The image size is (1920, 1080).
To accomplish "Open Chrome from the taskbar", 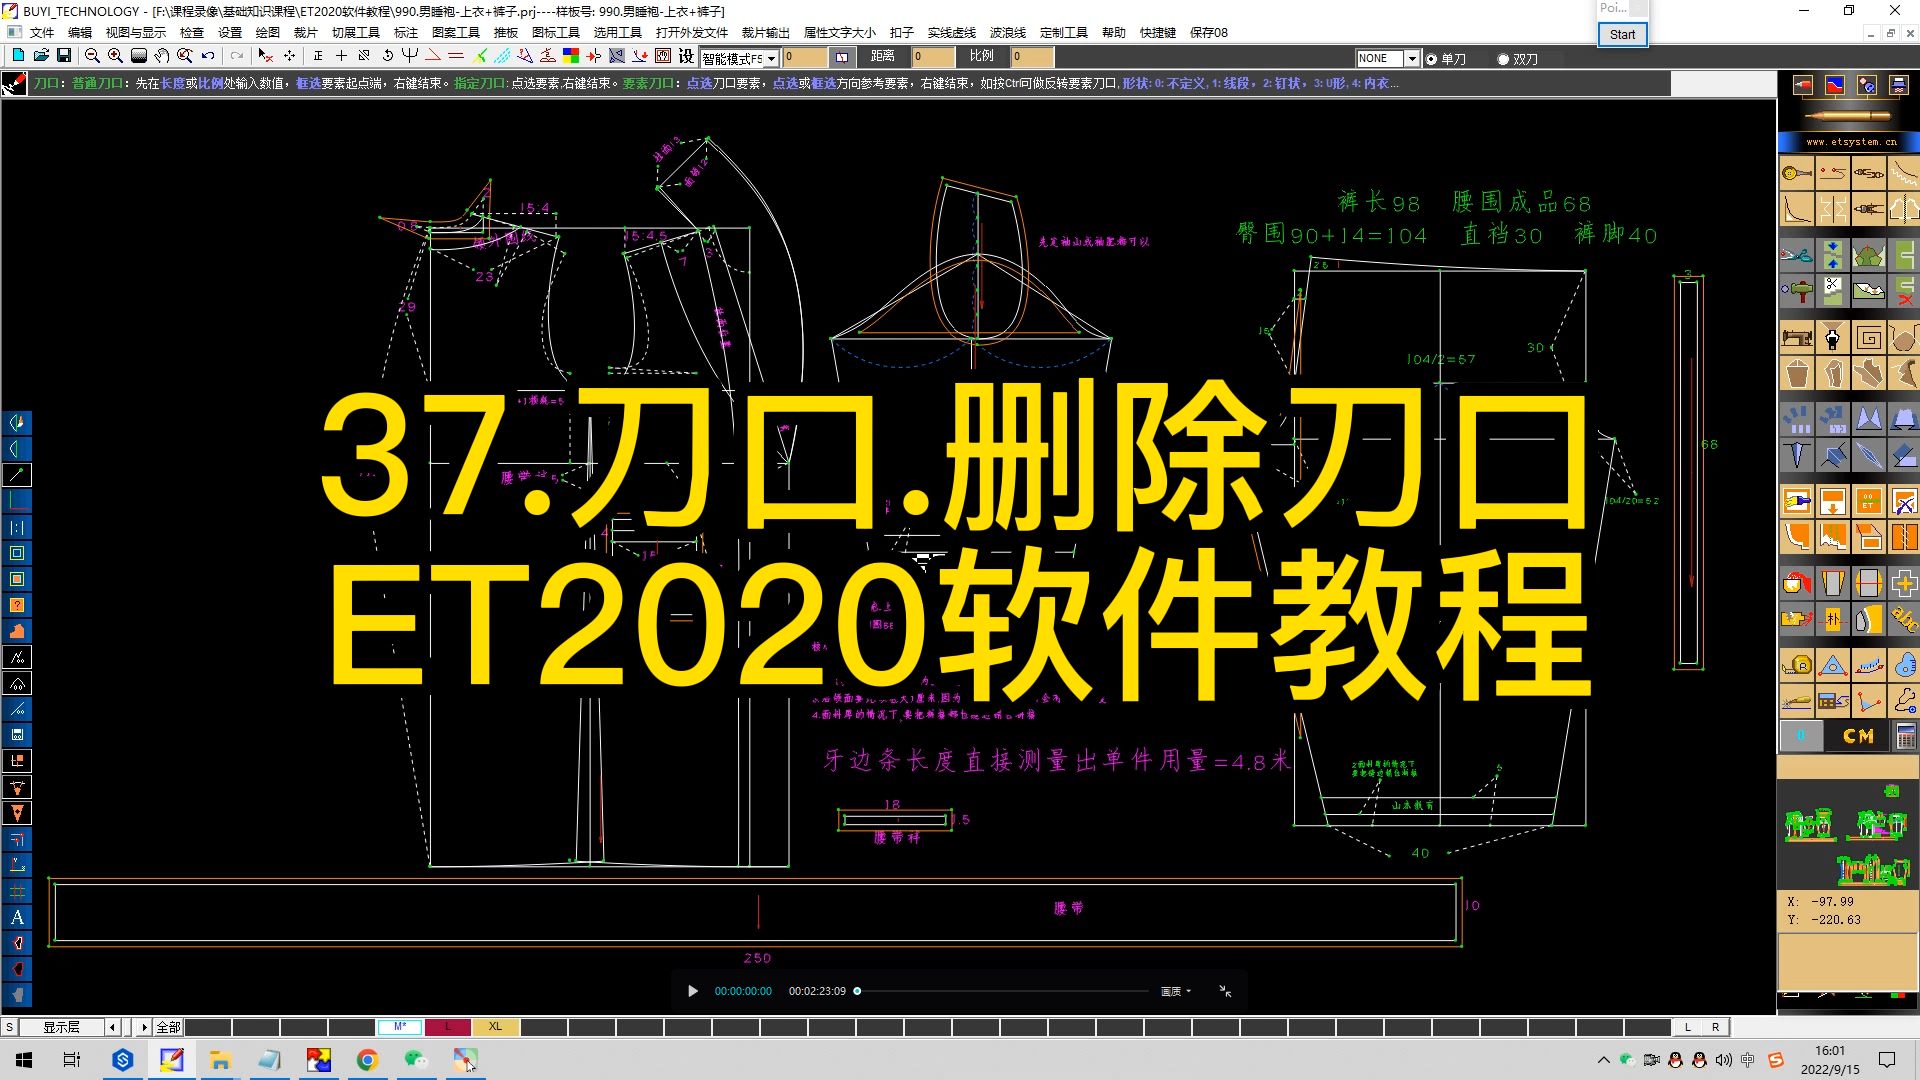I will click(x=367, y=1060).
